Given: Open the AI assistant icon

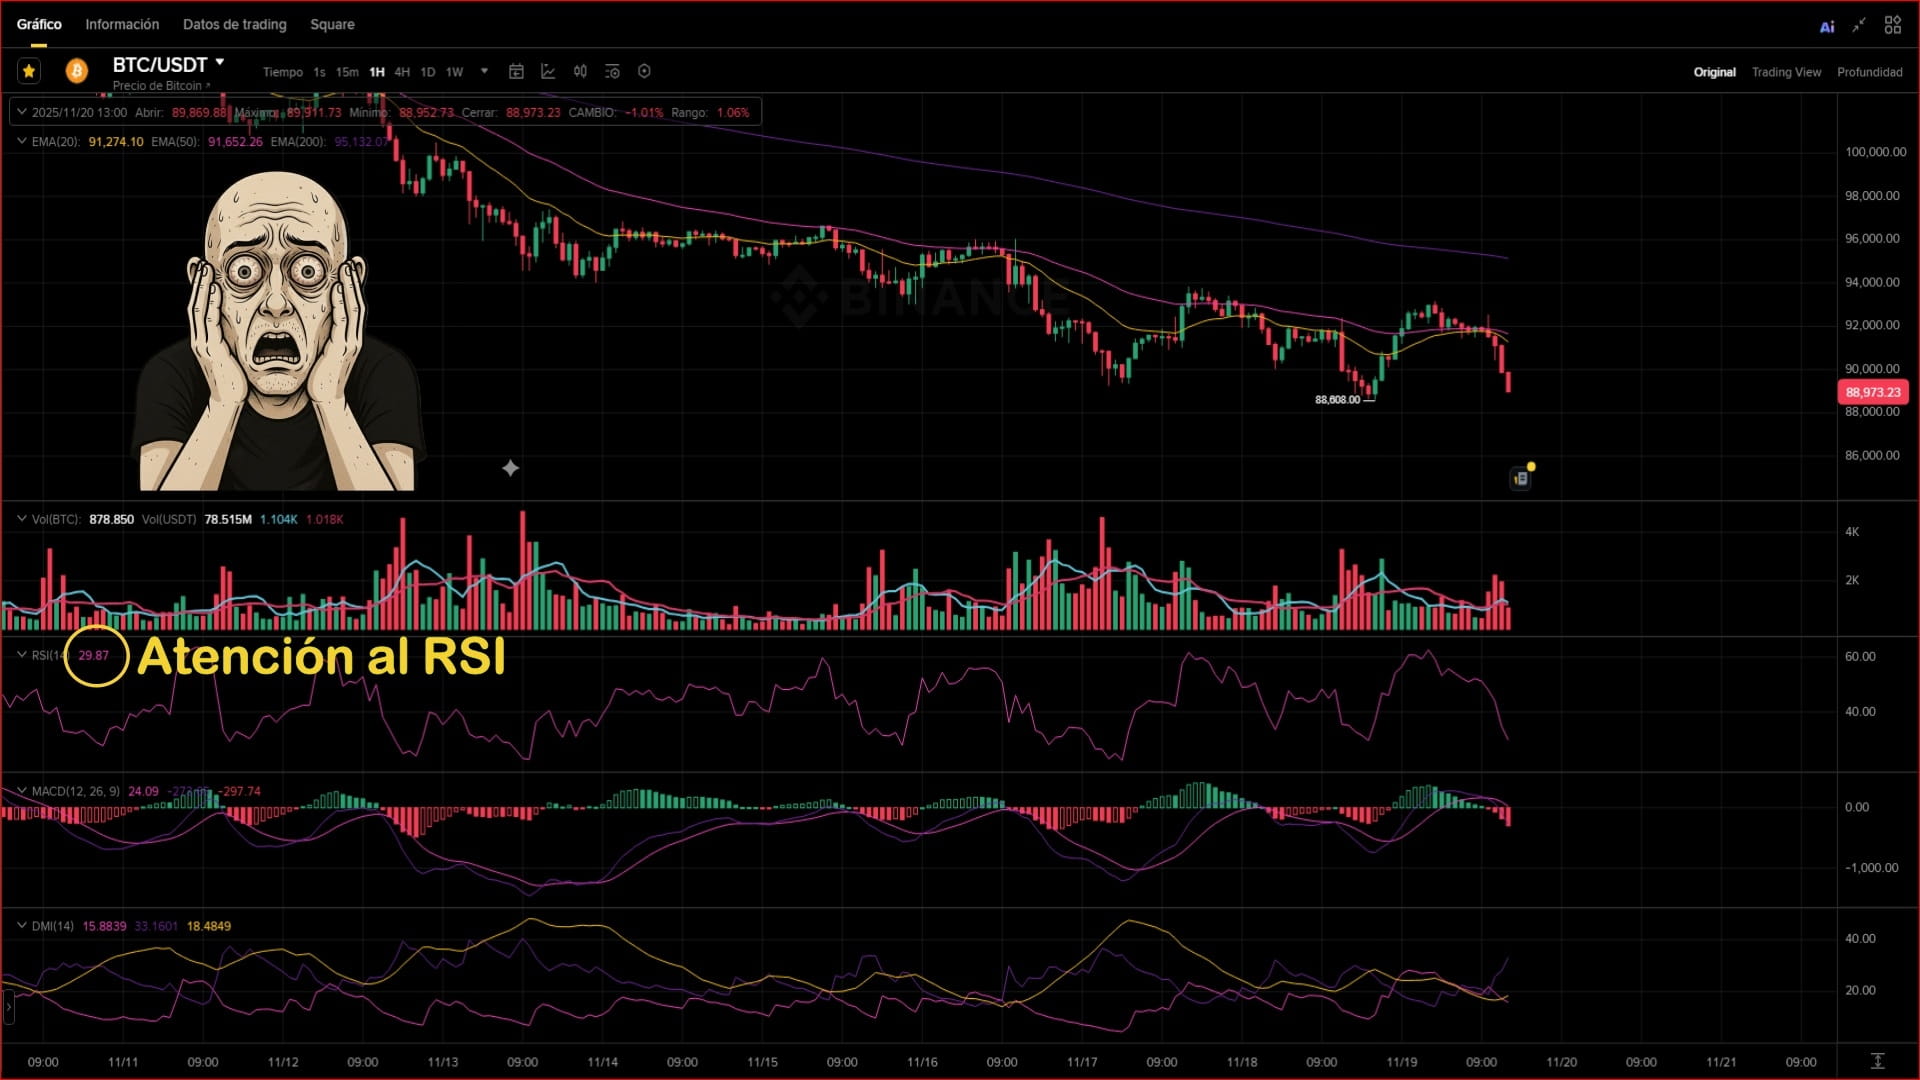Looking at the screenshot, I should click(x=1826, y=26).
